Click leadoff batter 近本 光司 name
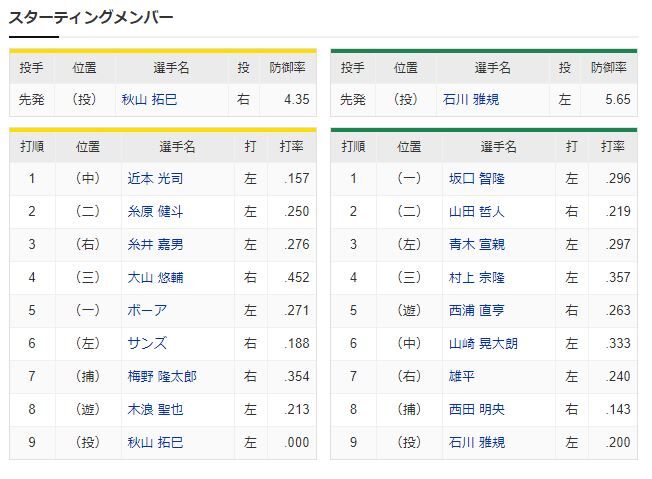 click(155, 178)
